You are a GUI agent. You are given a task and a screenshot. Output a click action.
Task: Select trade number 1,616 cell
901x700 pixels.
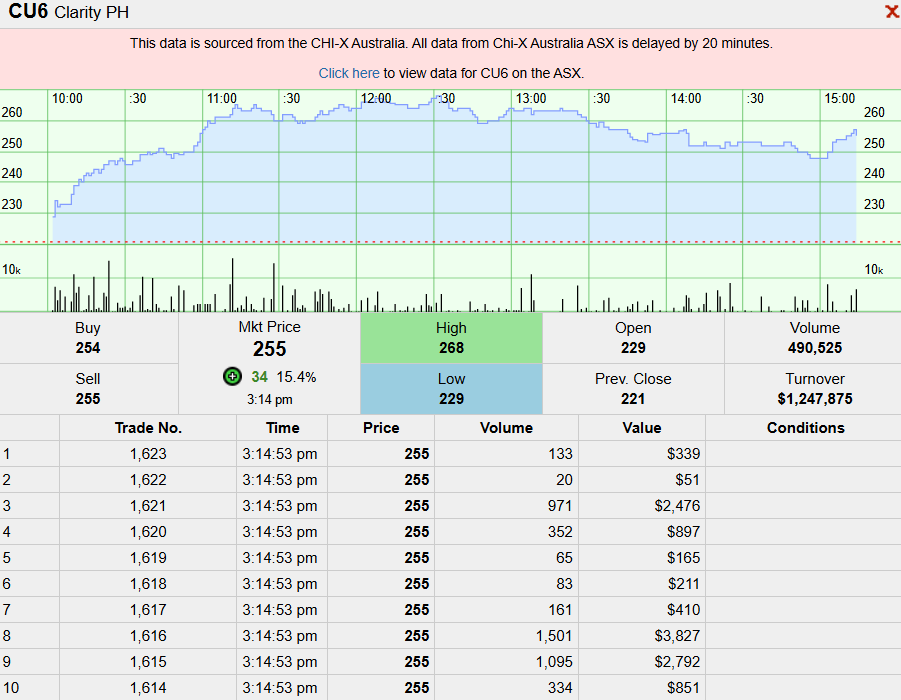pyautogui.click(x=148, y=636)
